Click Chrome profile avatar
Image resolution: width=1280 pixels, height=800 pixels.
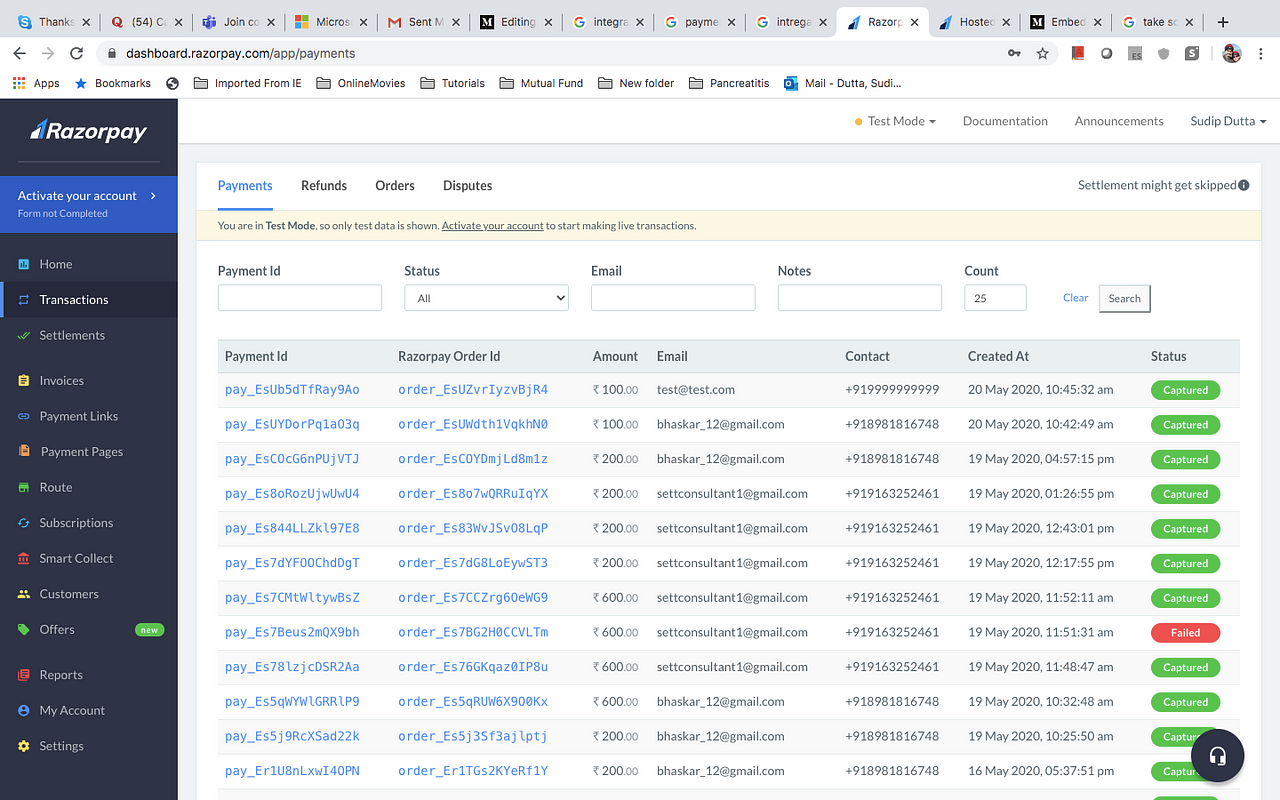tap(1232, 53)
